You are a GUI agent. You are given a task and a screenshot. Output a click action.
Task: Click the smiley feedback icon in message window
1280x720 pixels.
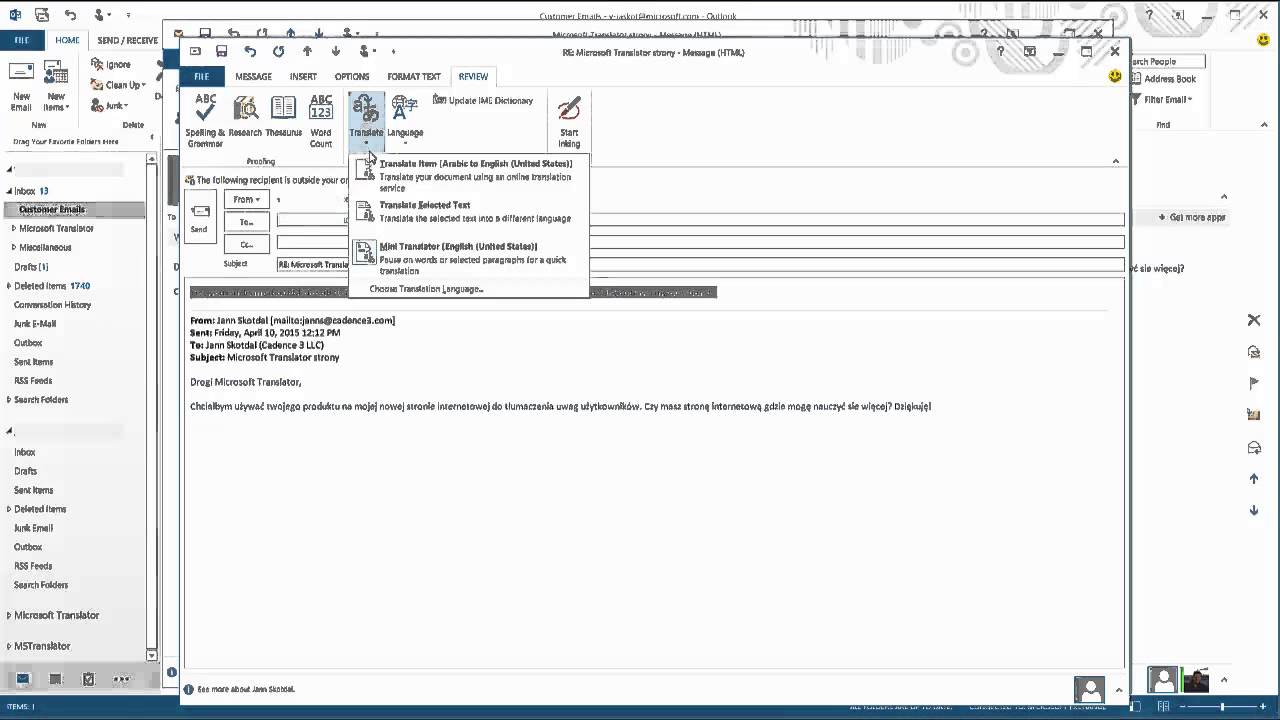tap(1115, 77)
